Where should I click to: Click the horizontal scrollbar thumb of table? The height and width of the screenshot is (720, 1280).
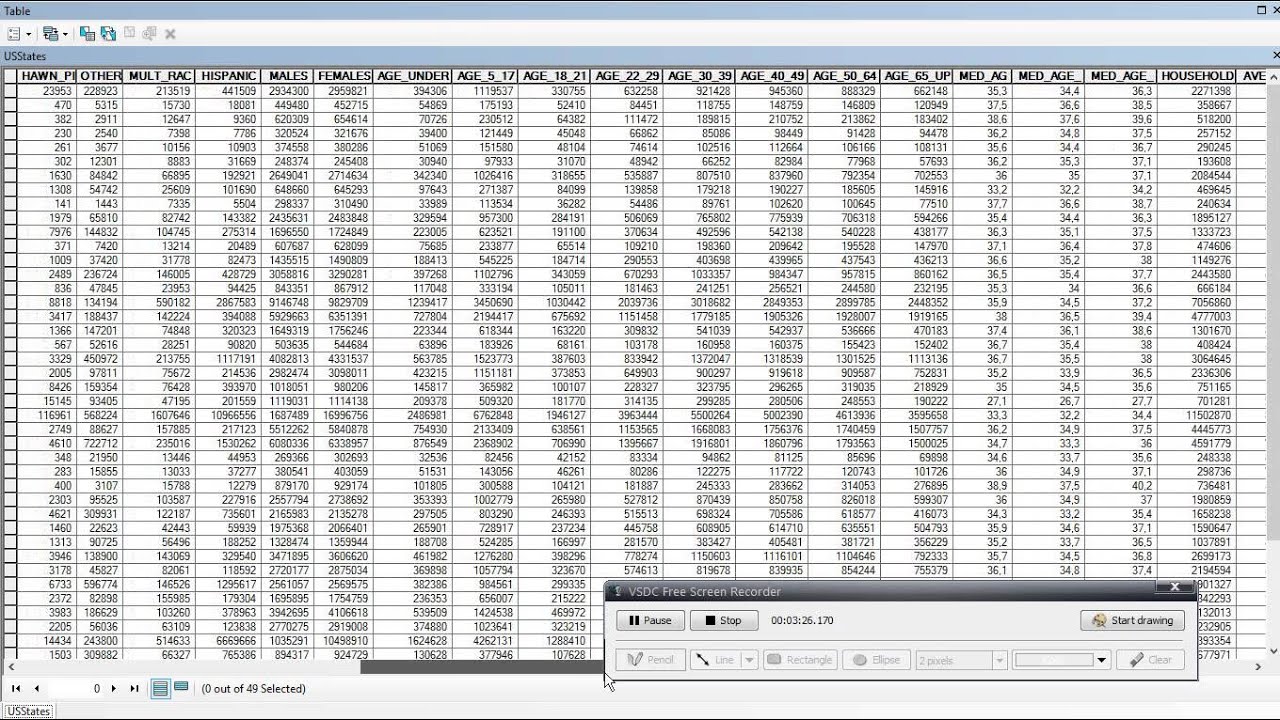(x=480, y=667)
